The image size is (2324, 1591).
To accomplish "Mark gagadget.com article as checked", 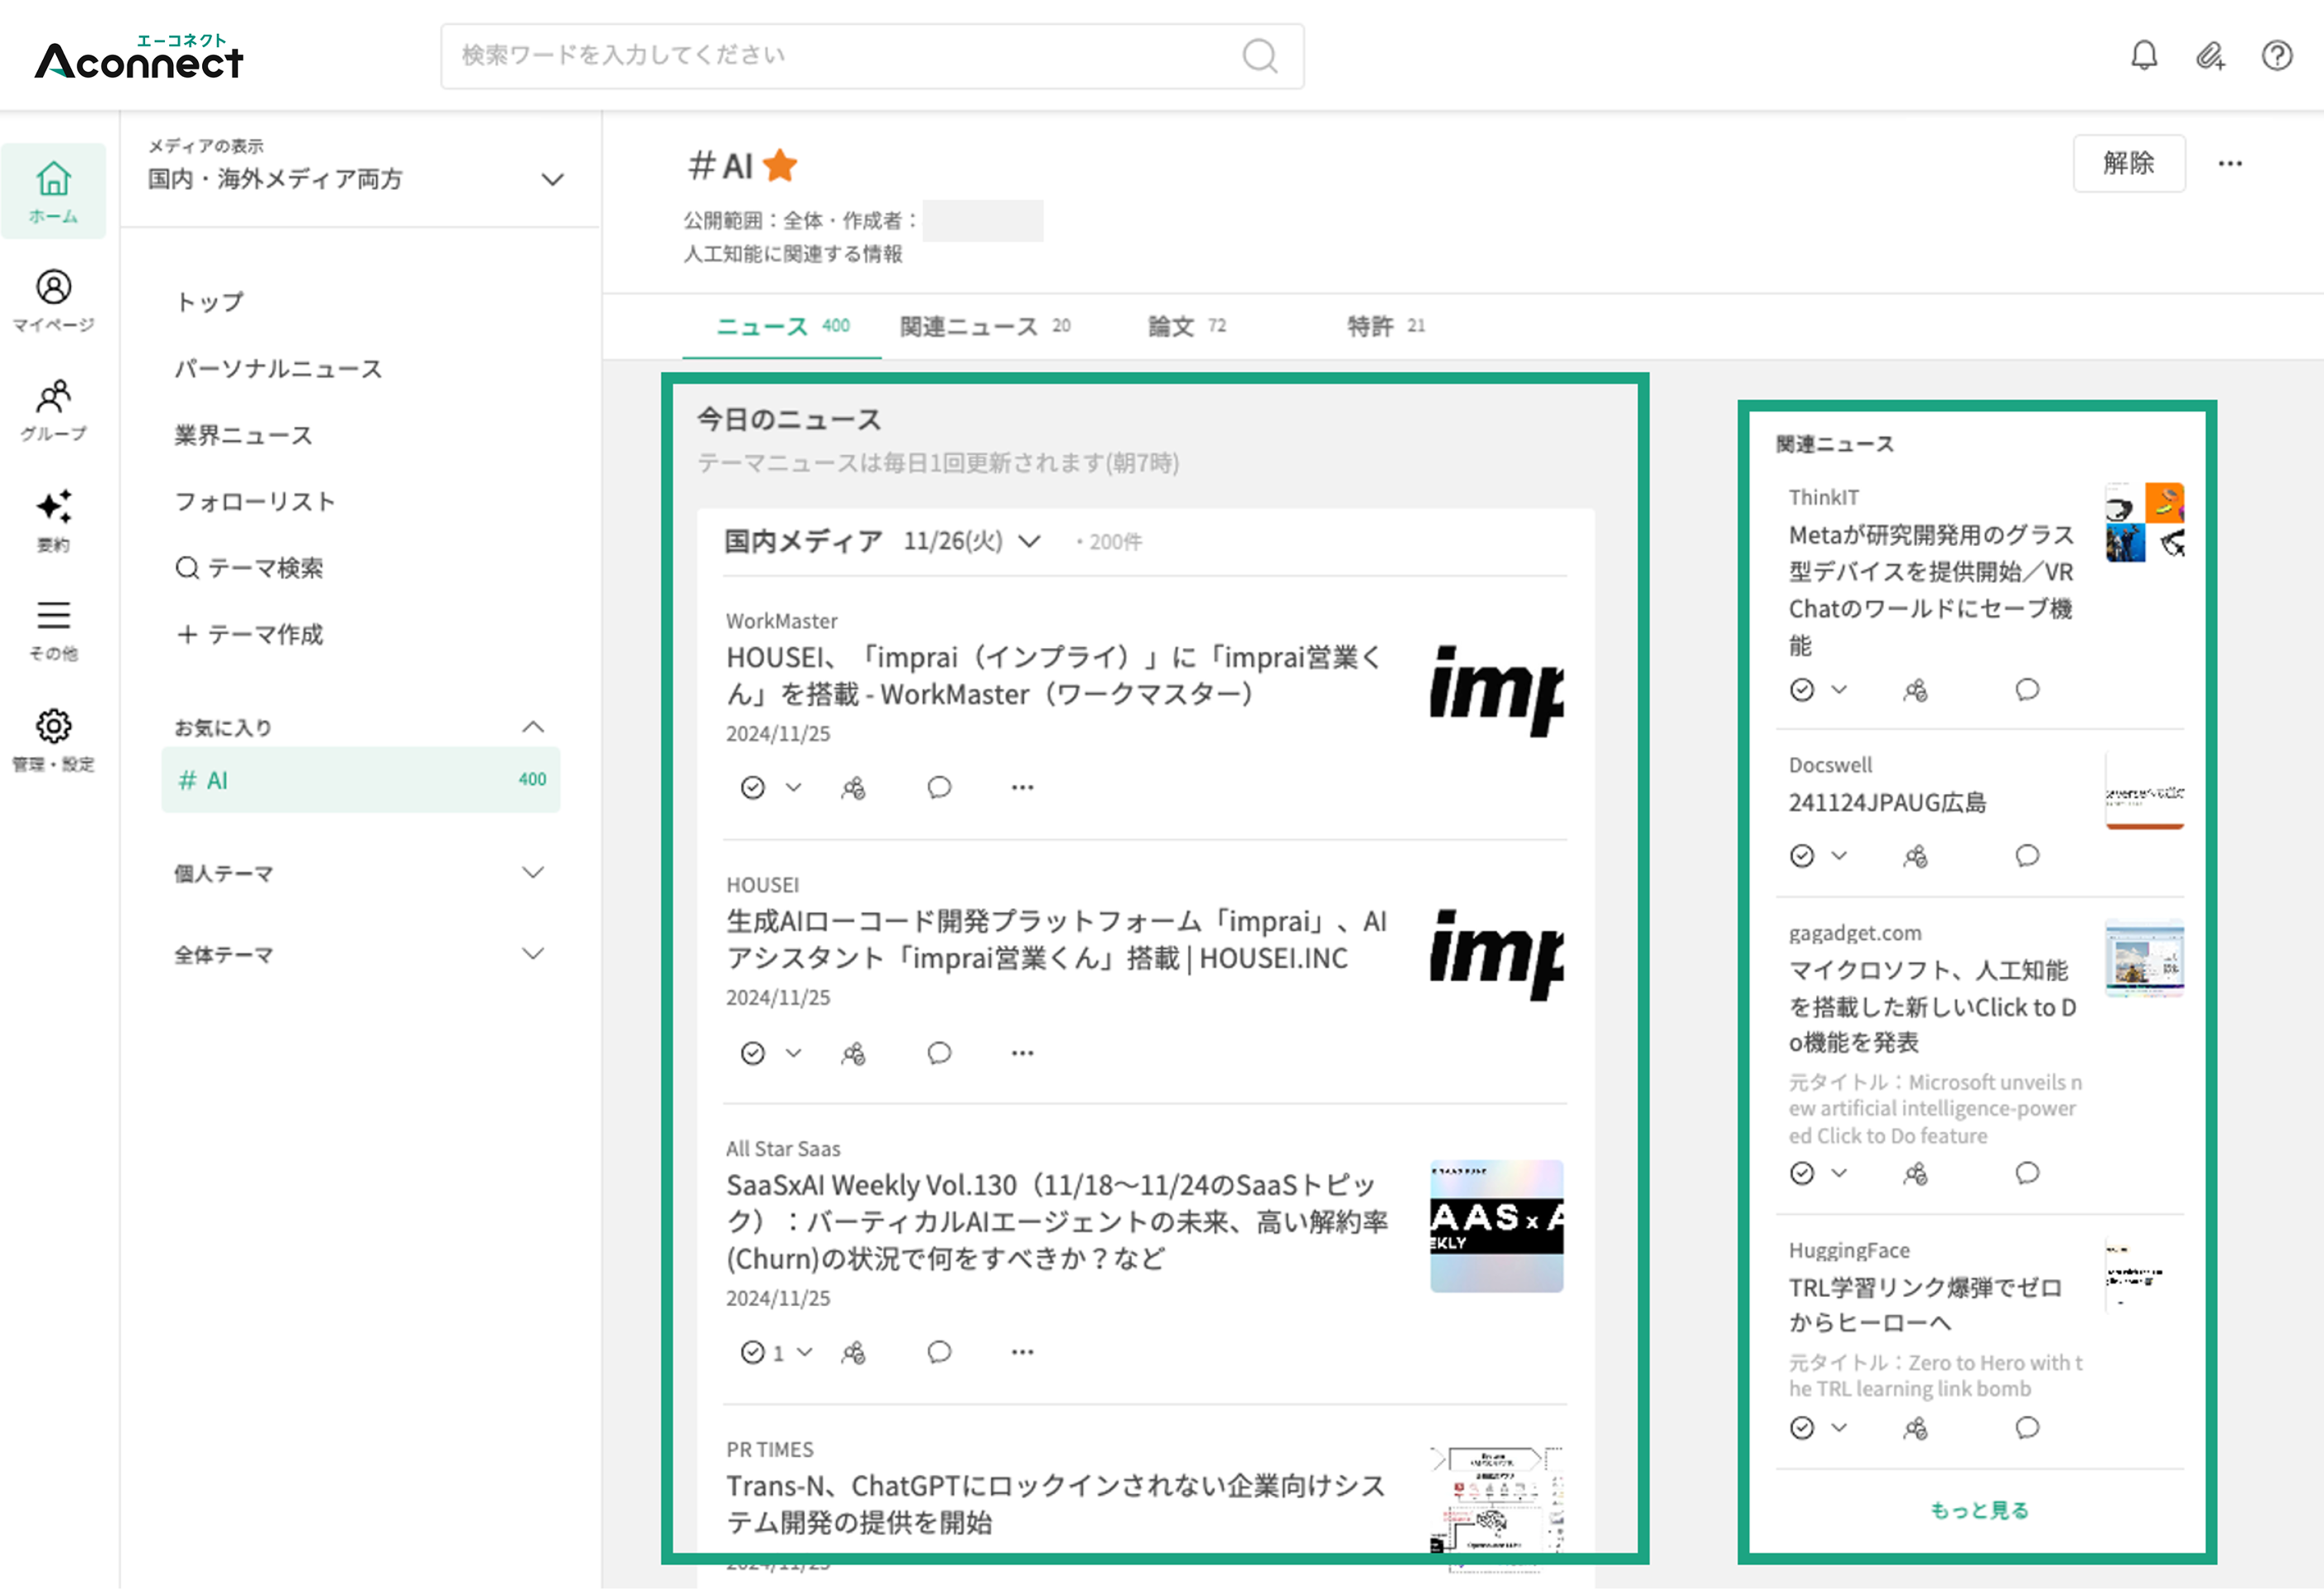I will [x=1802, y=1174].
